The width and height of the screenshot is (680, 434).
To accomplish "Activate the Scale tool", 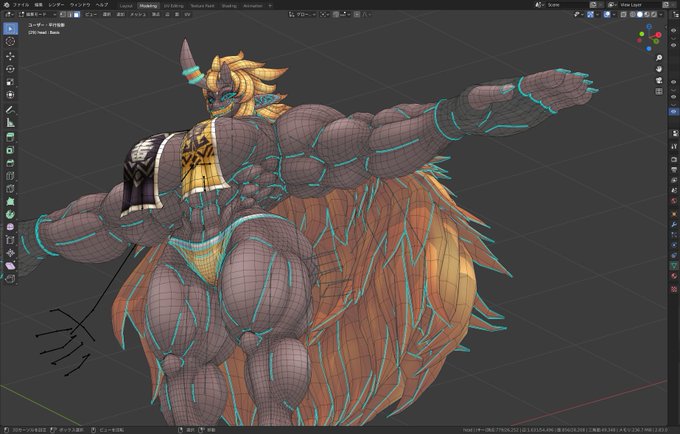I will tap(10, 82).
